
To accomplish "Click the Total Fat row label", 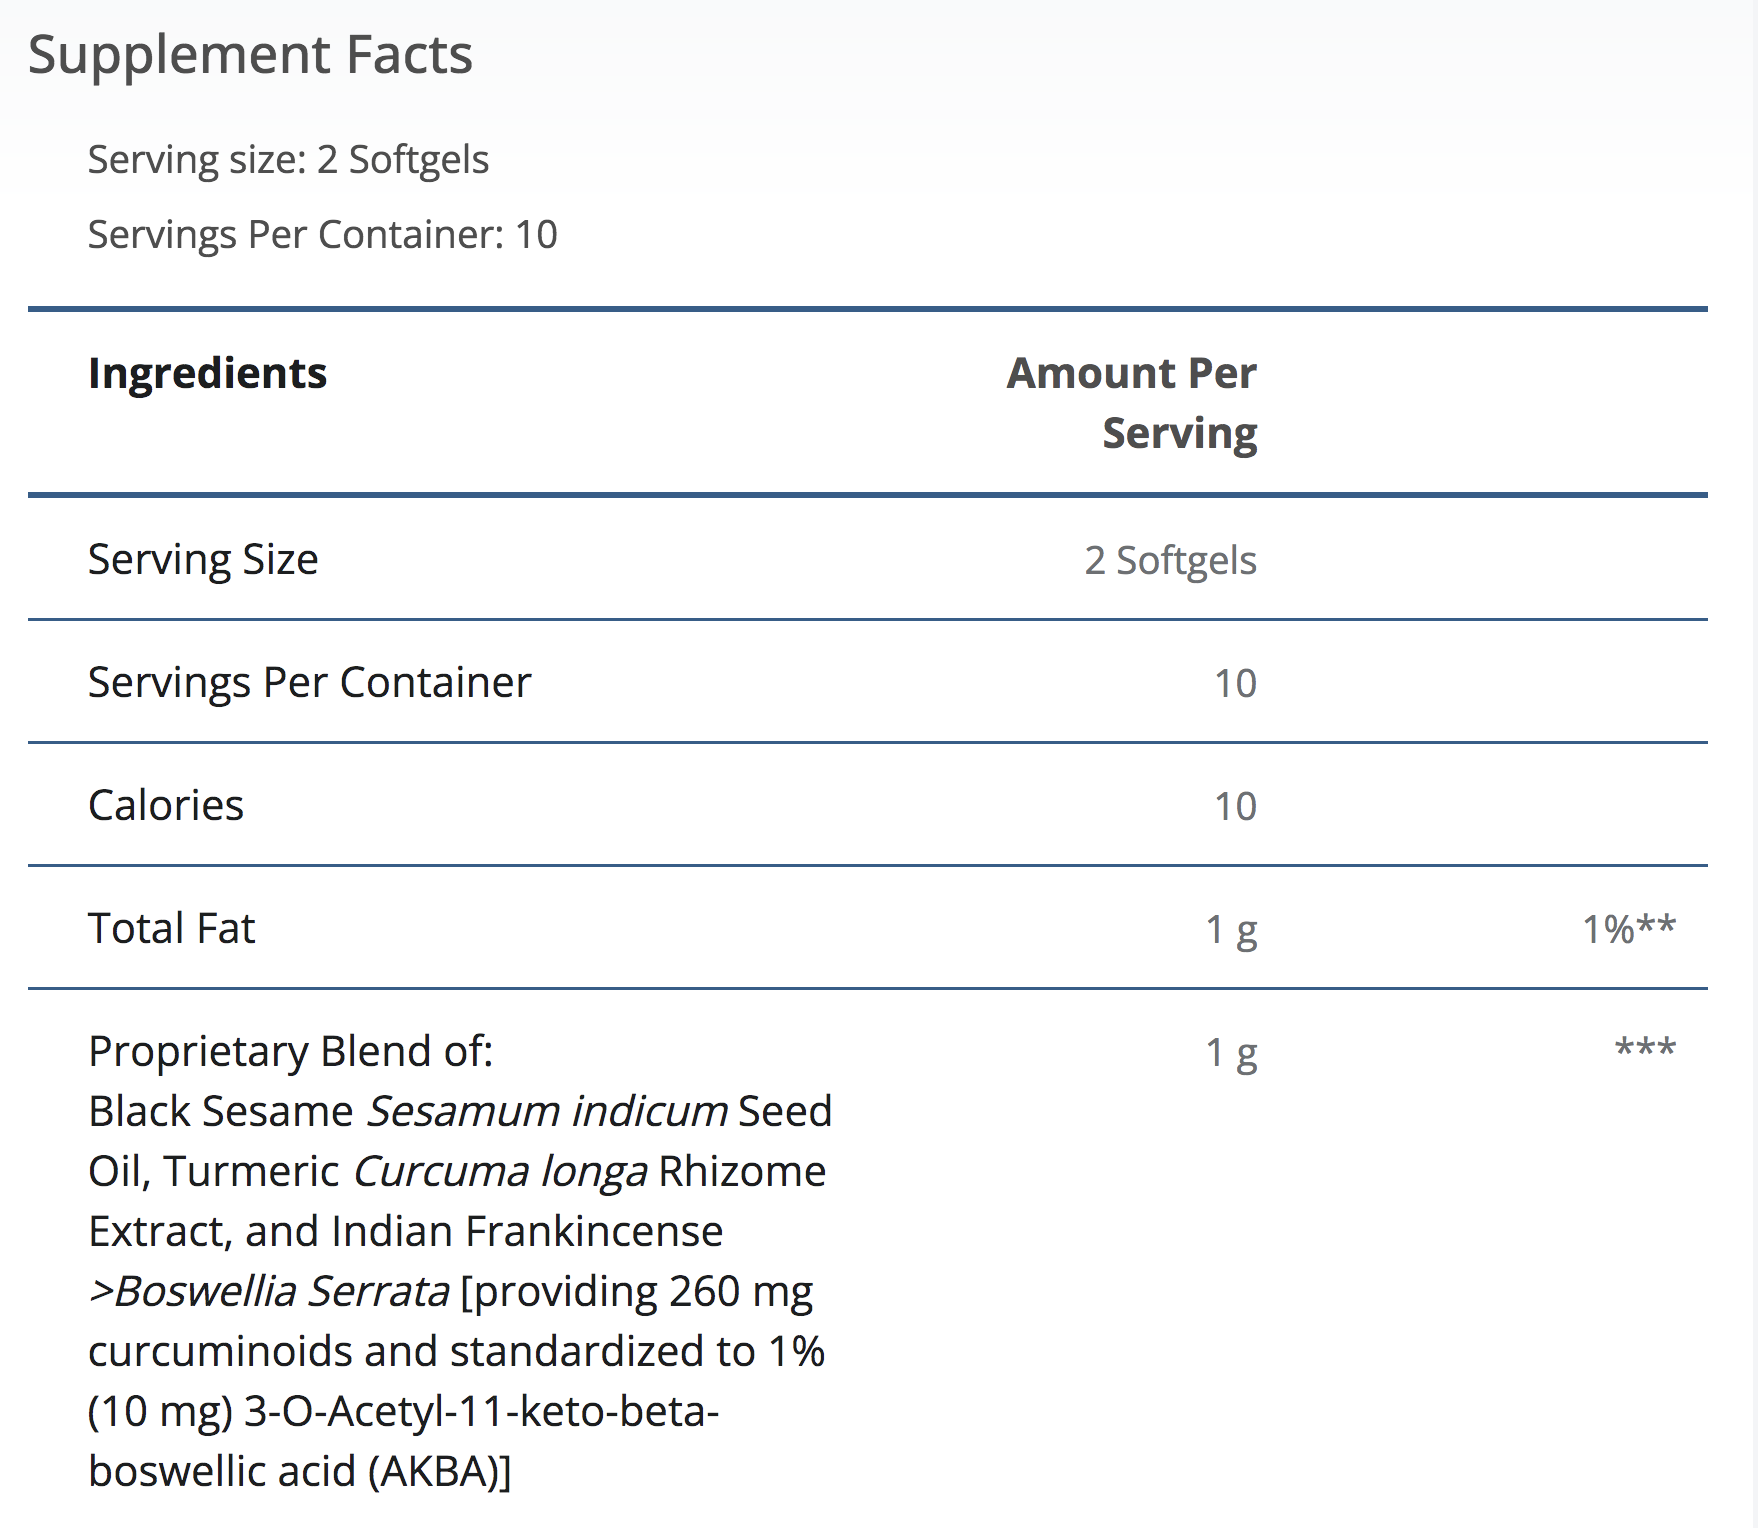I will coord(171,929).
